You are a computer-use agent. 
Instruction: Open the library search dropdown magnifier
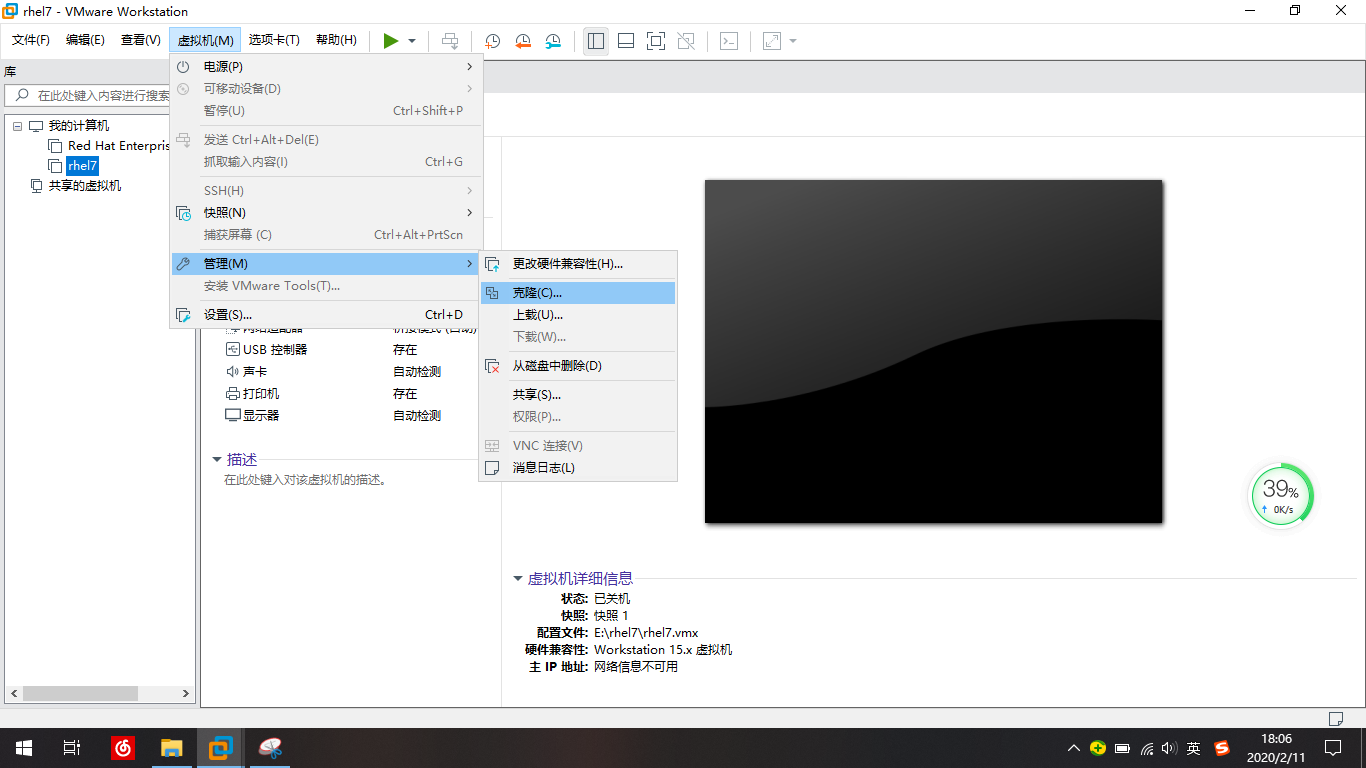click(x=22, y=96)
